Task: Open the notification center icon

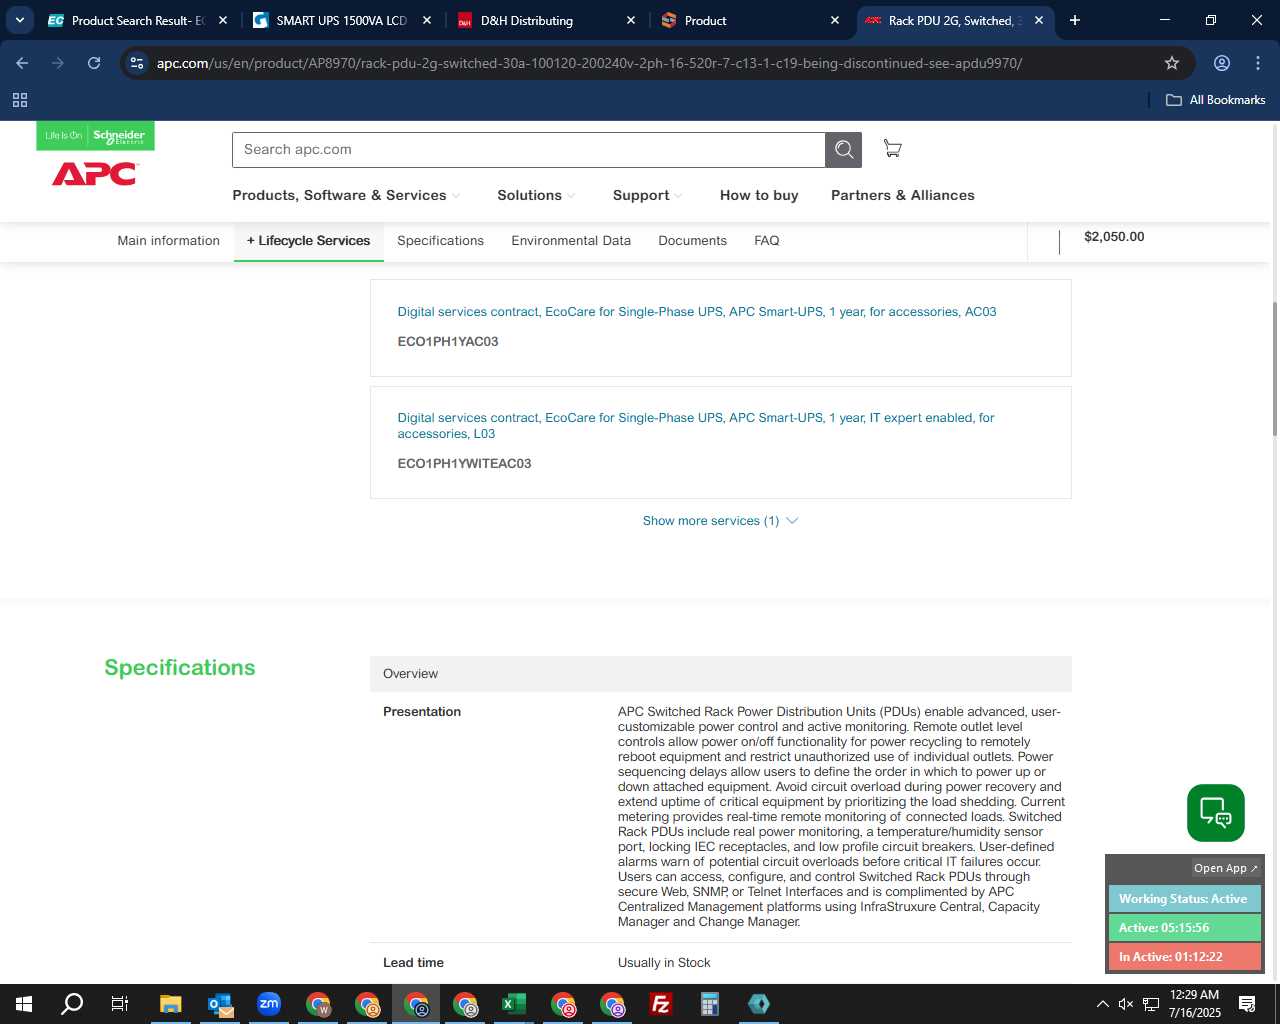Action: pyautogui.click(x=1247, y=1004)
